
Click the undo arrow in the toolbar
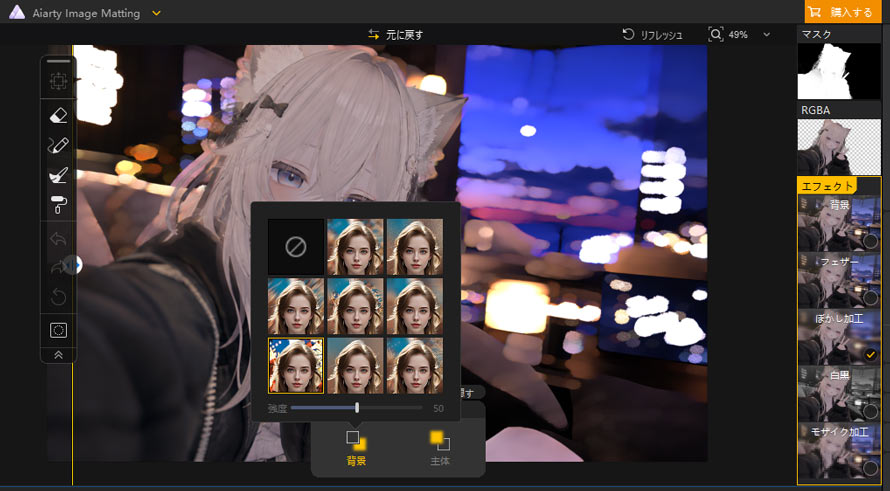point(58,238)
